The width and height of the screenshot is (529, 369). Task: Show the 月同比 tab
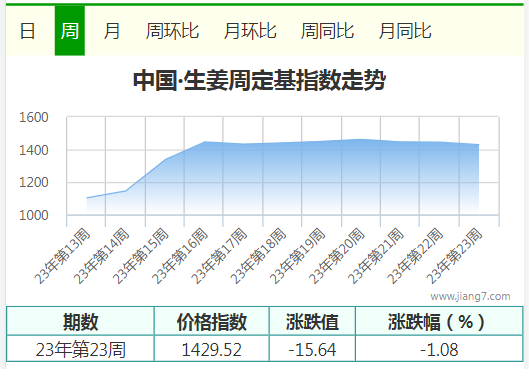pos(405,31)
